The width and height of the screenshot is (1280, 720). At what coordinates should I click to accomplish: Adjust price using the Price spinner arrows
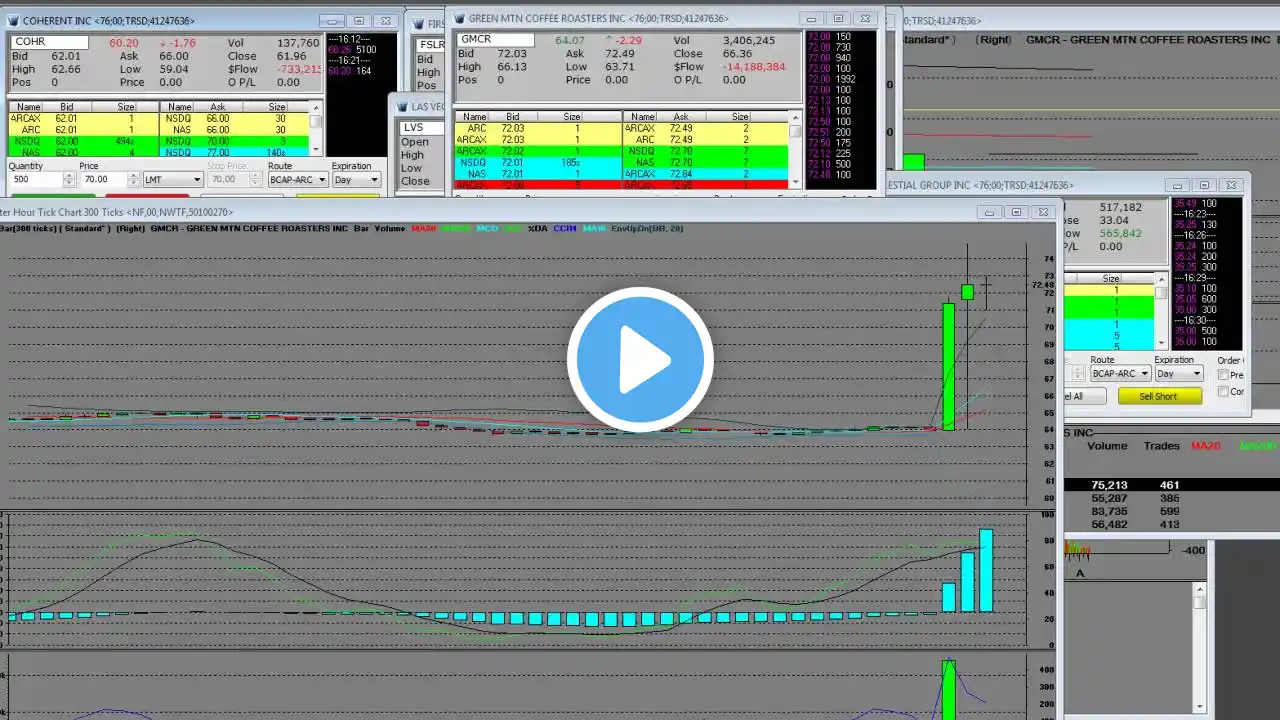point(136,180)
